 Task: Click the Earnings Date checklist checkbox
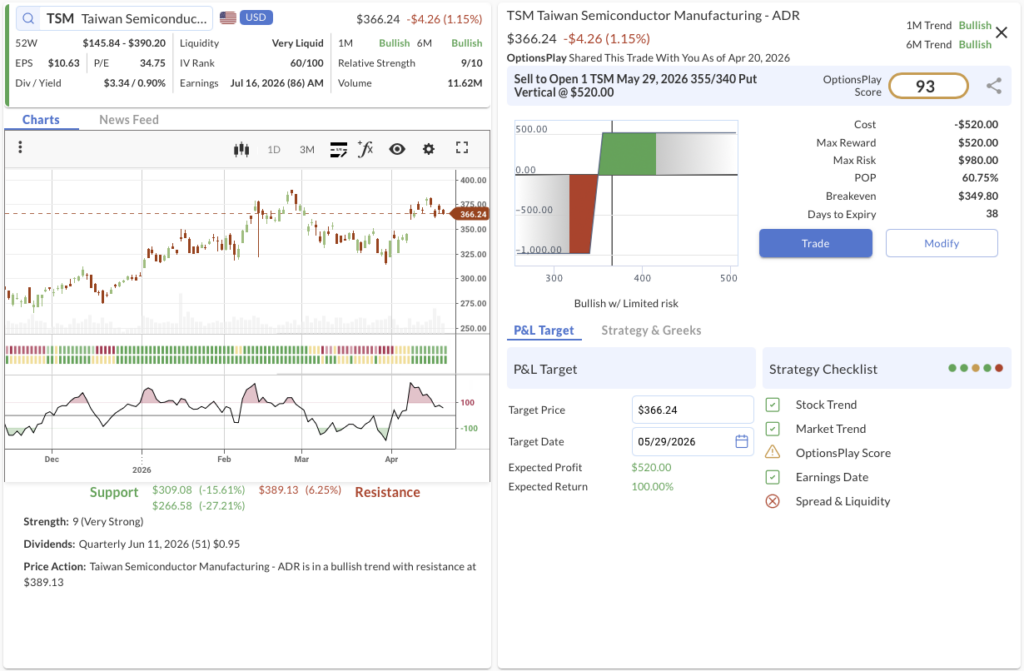(x=772, y=477)
